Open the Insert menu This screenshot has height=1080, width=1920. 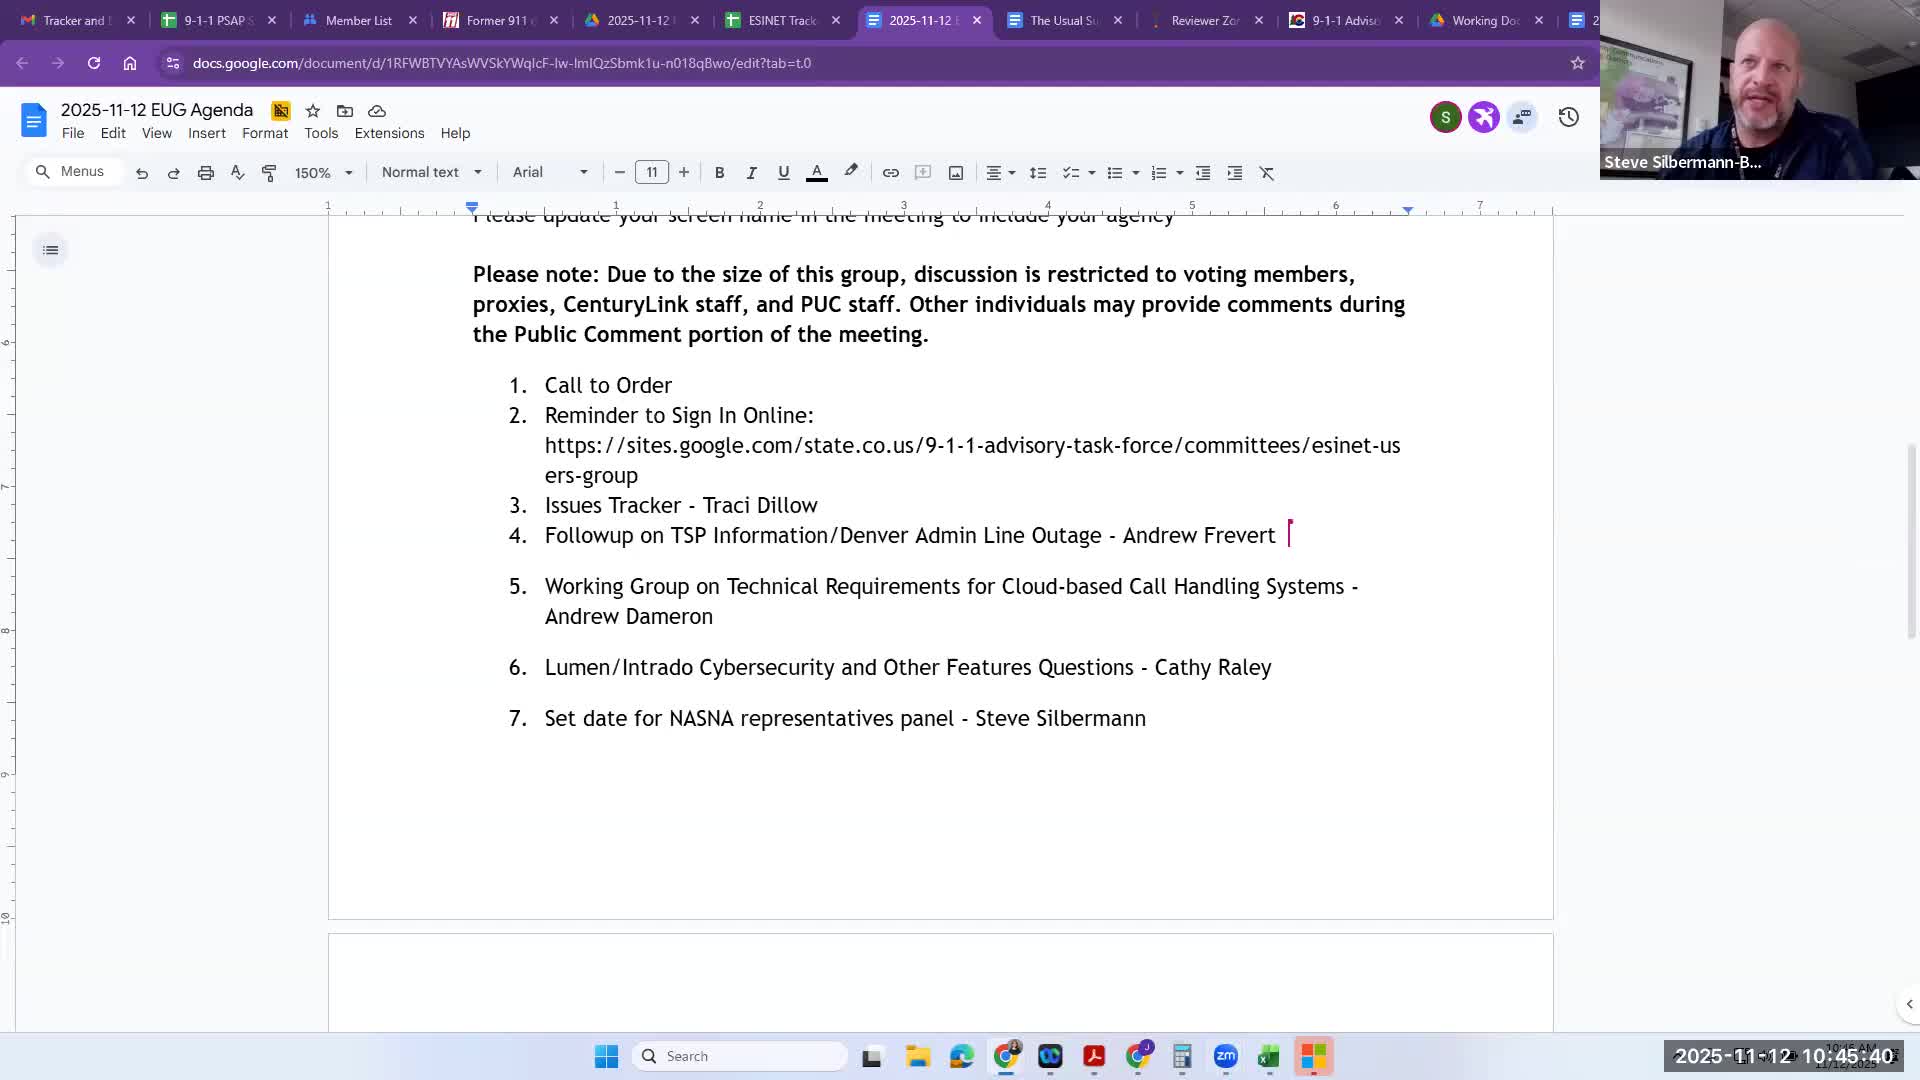point(207,132)
